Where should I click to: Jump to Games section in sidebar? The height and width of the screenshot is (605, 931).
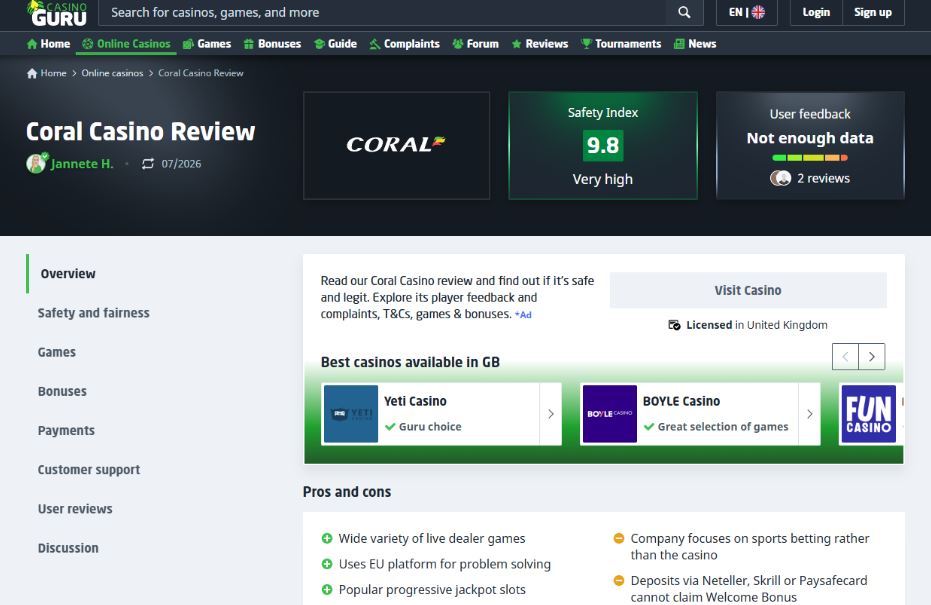pos(56,352)
